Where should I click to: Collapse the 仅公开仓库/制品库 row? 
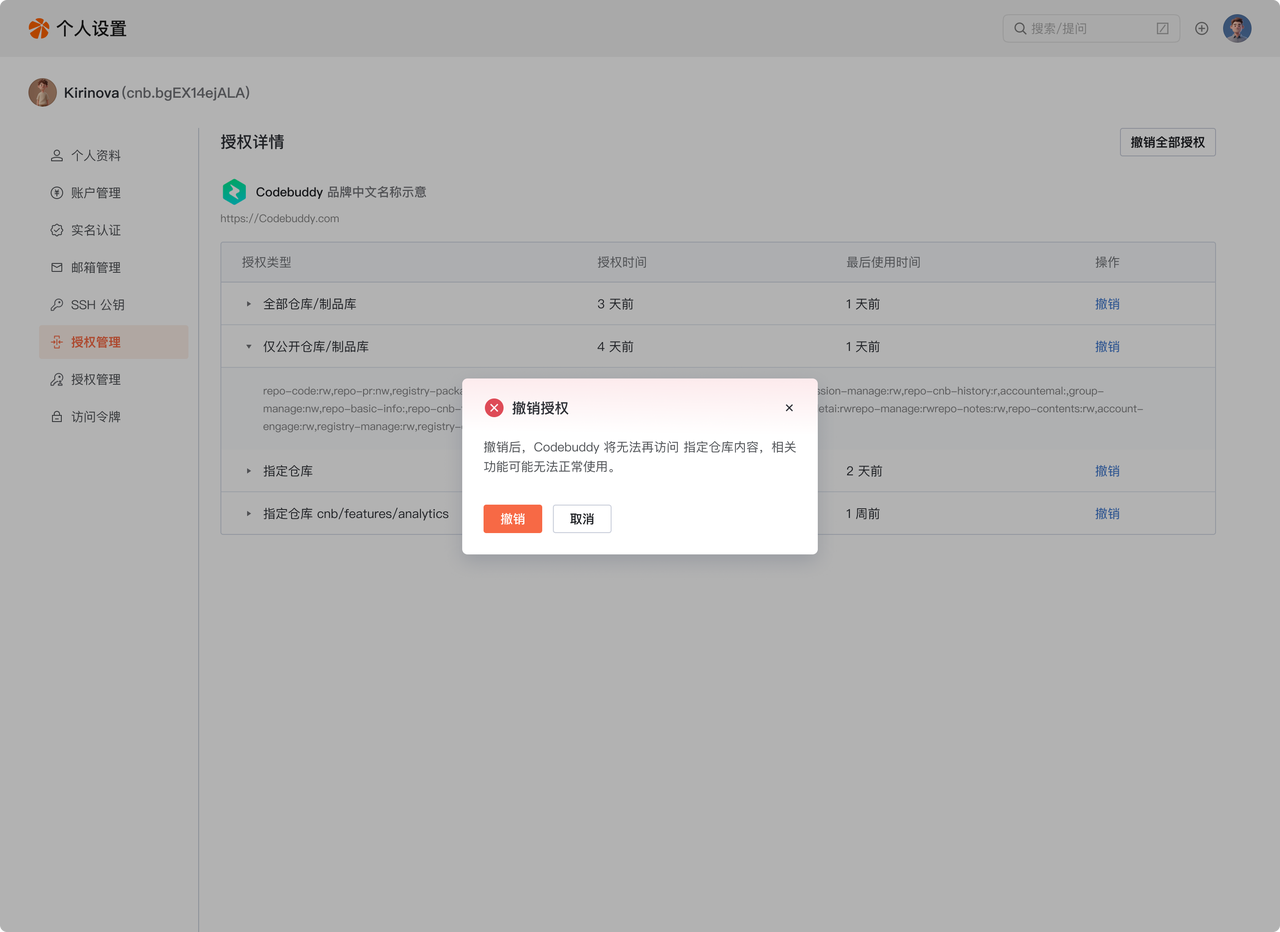point(249,347)
